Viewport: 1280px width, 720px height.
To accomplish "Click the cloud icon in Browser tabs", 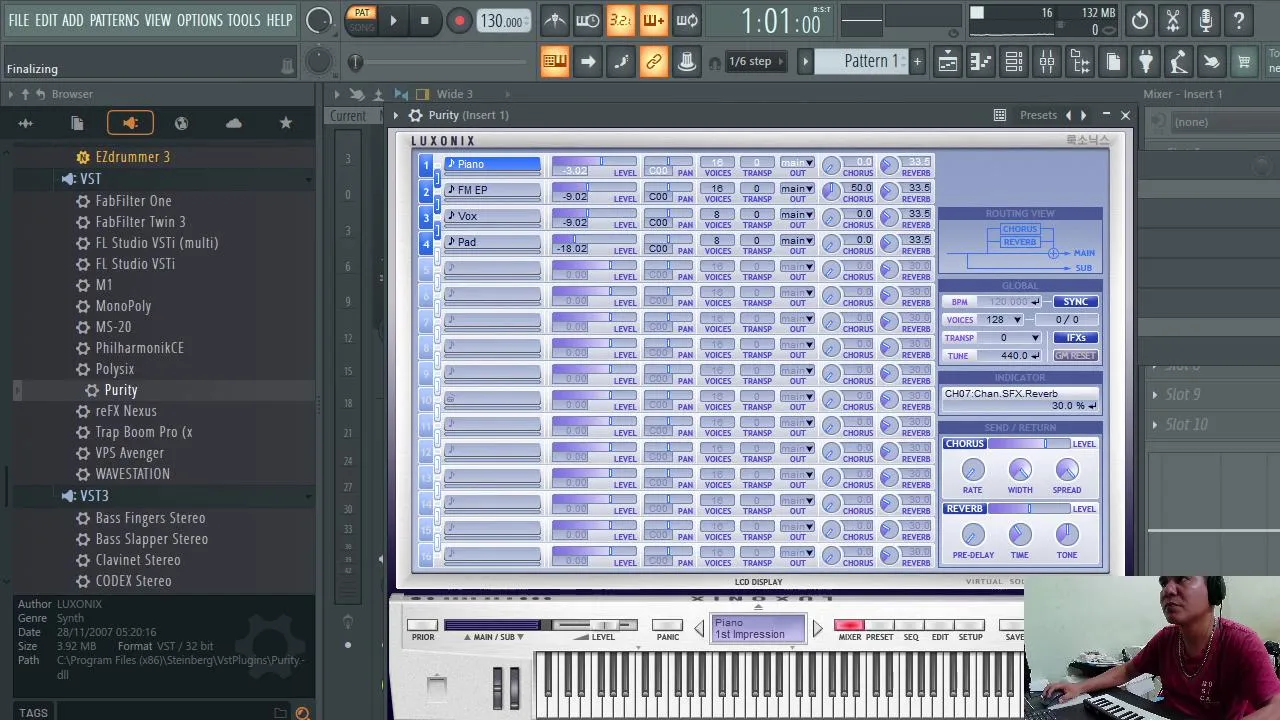I will coord(234,123).
